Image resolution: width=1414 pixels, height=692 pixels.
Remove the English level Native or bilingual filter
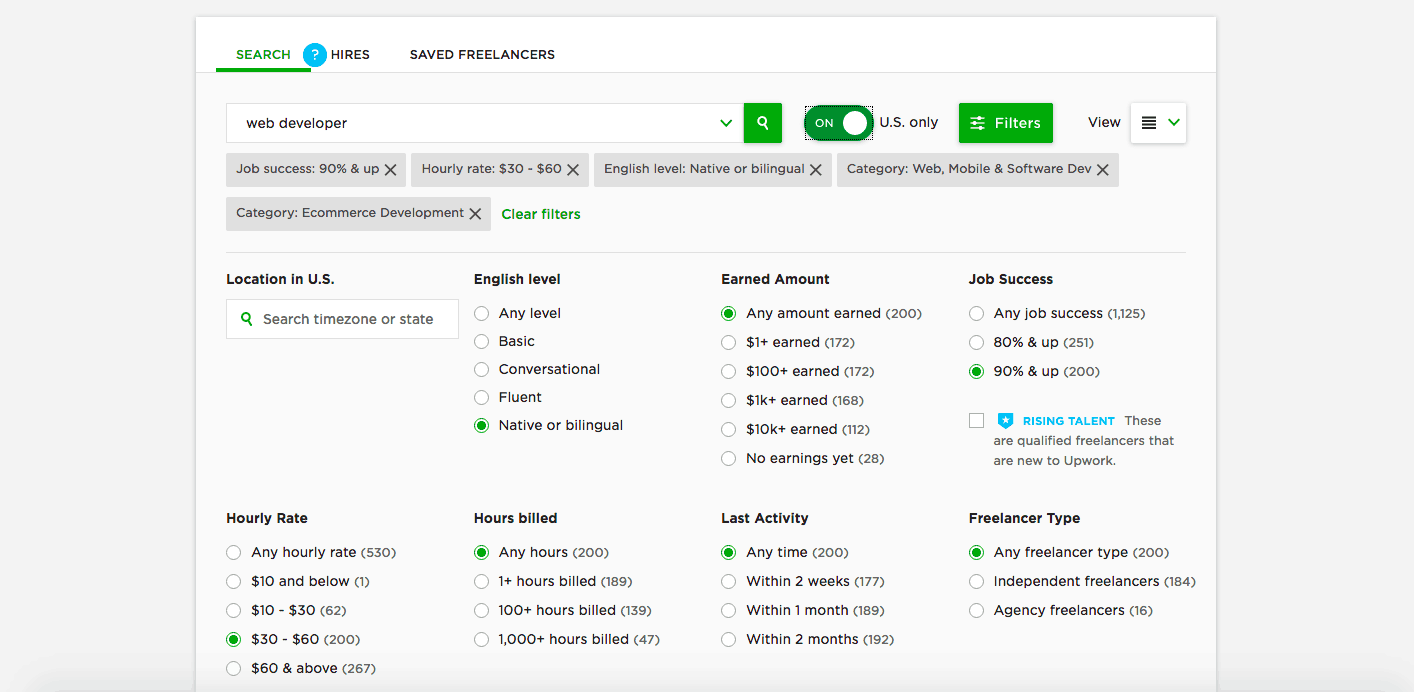tap(816, 170)
